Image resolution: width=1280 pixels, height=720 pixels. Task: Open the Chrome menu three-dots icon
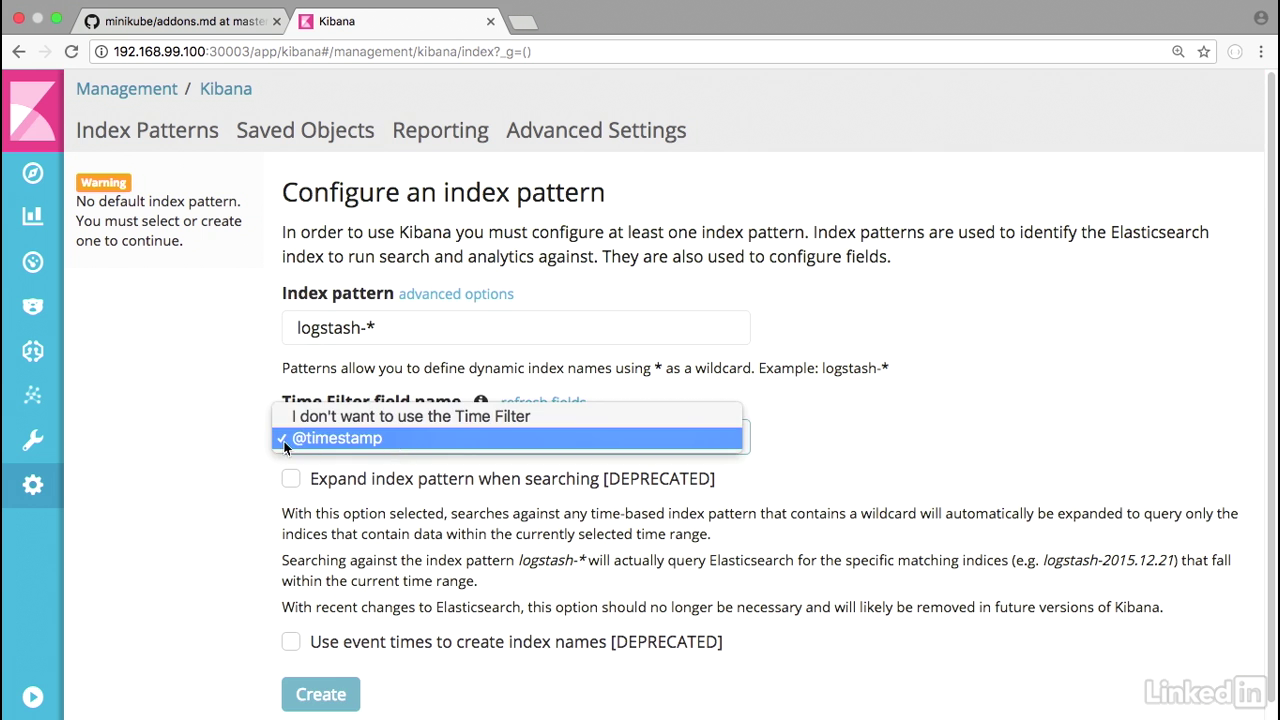tap(1261, 51)
